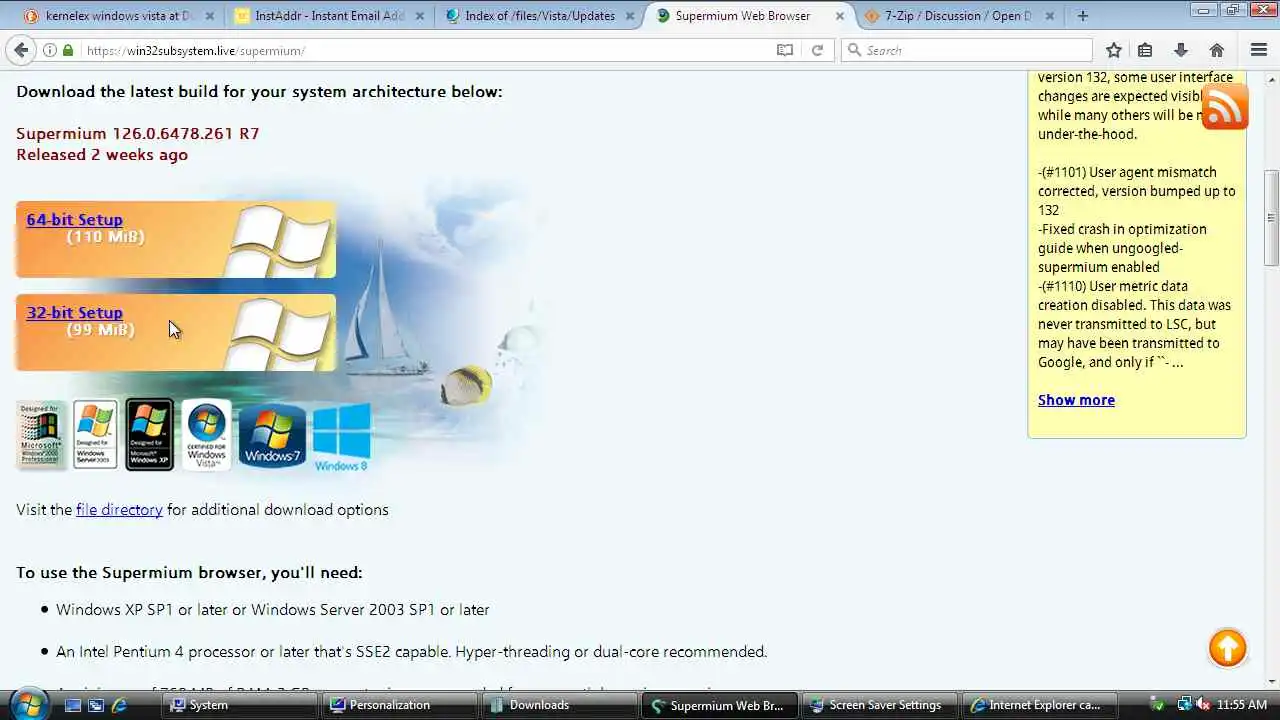Click the Windows Server 2003 logo badge
This screenshot has width=1280, height=720.
[95, 435]
